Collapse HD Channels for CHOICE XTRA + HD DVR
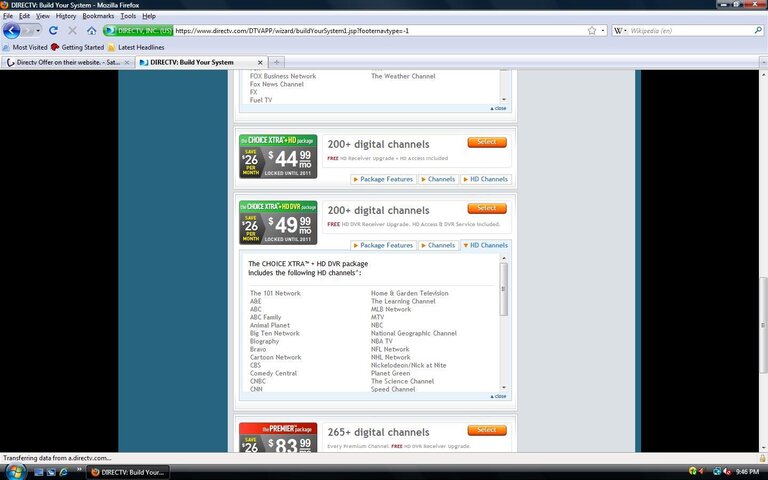The height and width of the screenshot is (480, 768). [486, 245]
